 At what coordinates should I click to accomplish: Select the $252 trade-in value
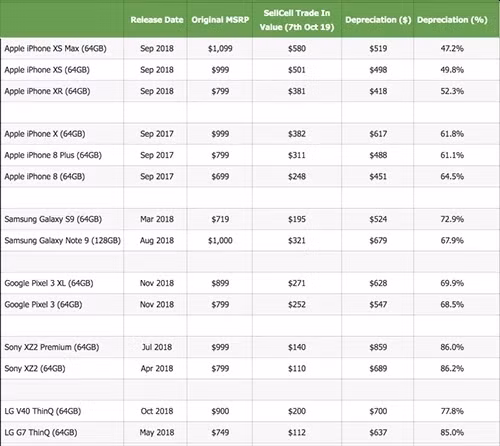(297, 305)
